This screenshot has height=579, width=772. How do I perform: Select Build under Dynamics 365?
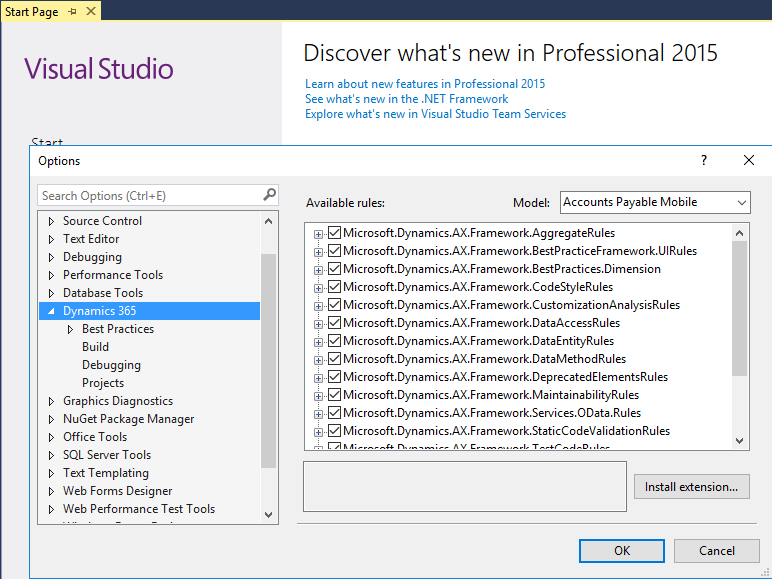click(x=96, y=347)
